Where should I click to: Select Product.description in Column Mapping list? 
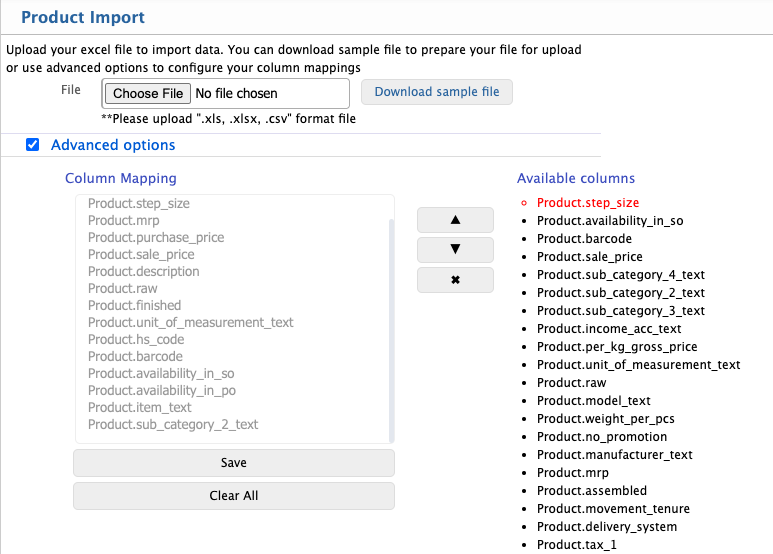[143, 272]
